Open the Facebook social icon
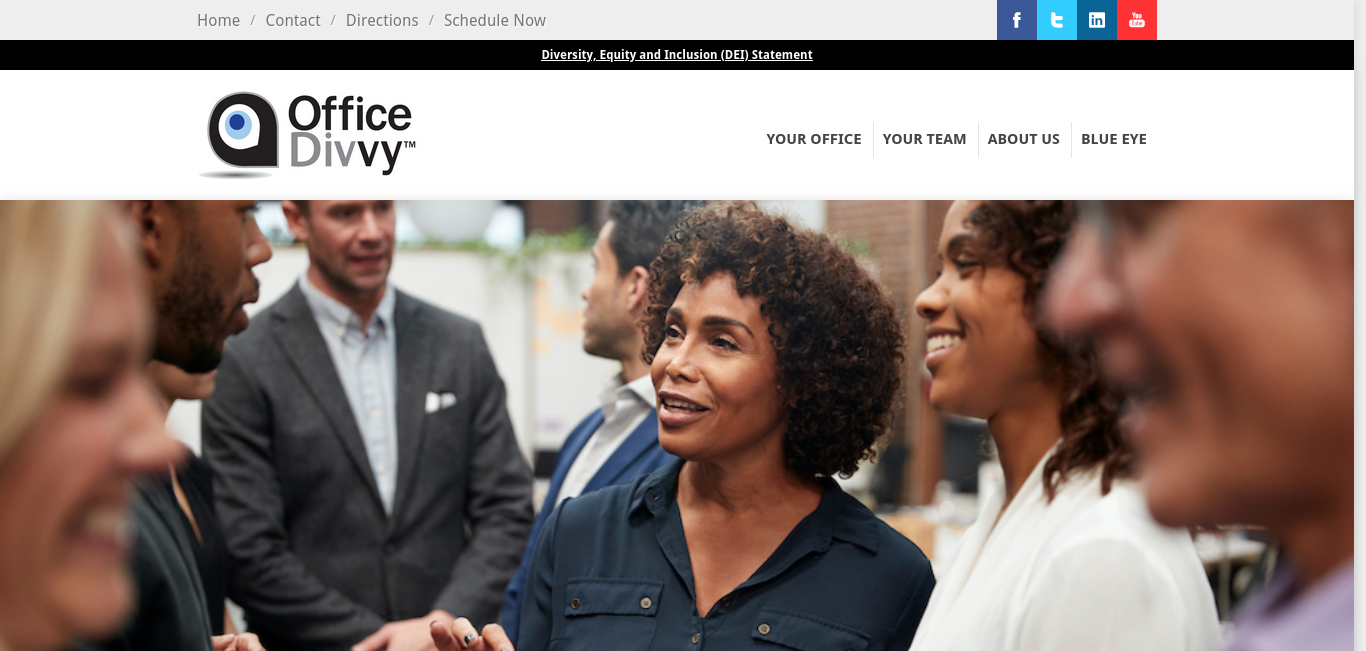This screenshot has height=651, width=1366. point(1017,20)
